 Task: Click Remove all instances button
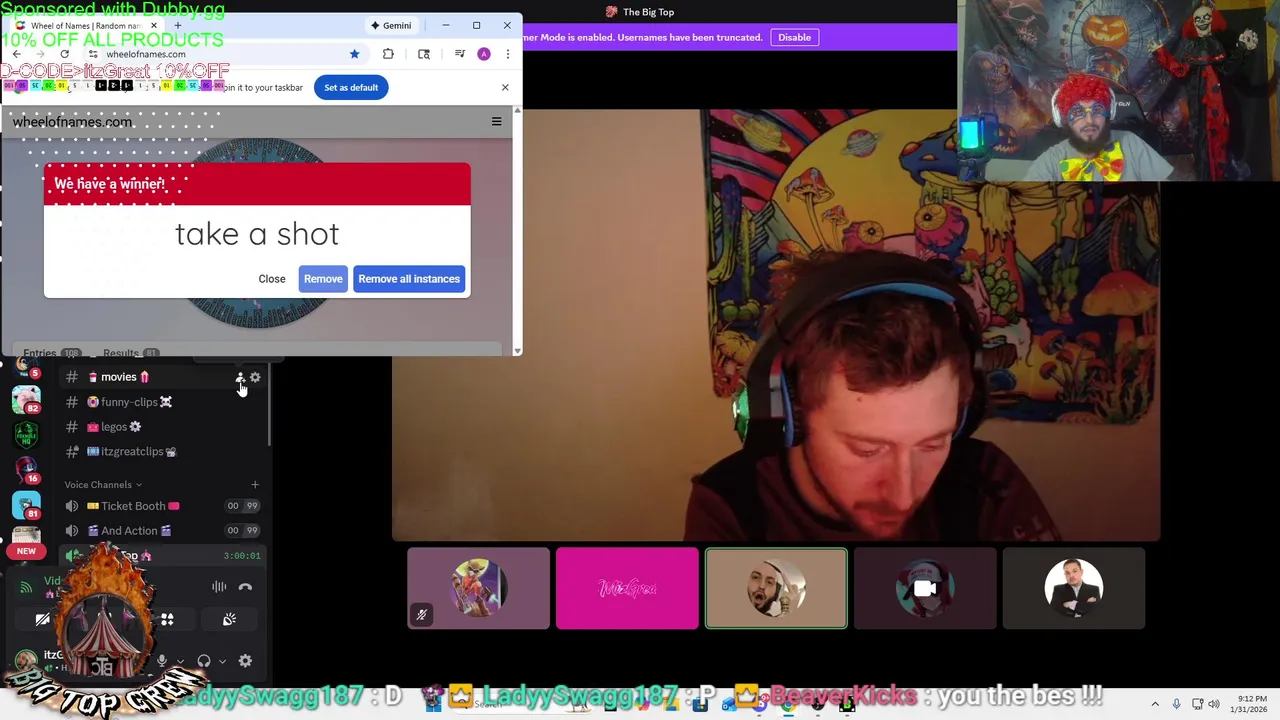(409, 279)
